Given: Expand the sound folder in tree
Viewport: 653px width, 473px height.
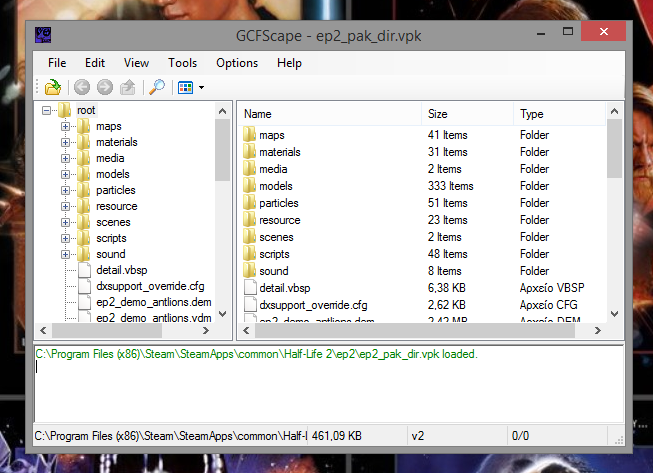Looking at the screenshot, I should pos(65,254).
